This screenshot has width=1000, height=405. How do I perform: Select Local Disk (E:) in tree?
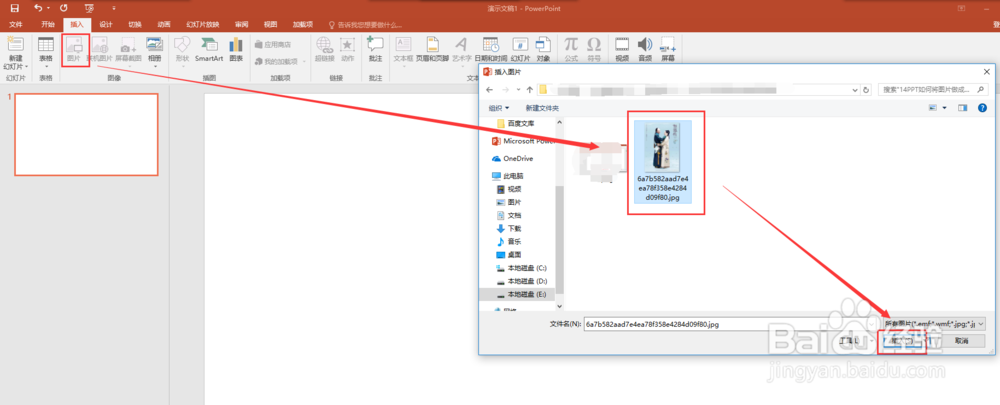(x=522, y=295)
